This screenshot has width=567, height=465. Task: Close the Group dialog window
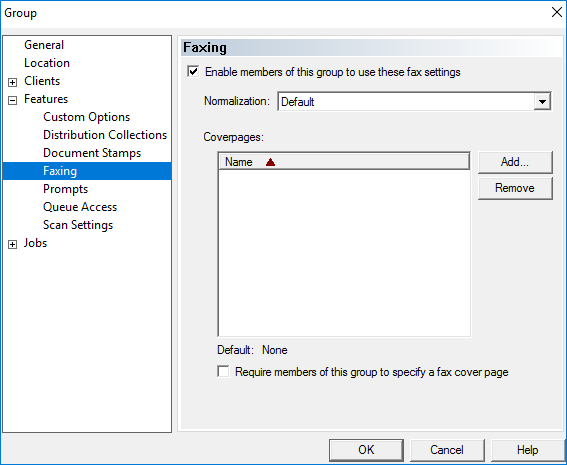click(x=557, y=12)
